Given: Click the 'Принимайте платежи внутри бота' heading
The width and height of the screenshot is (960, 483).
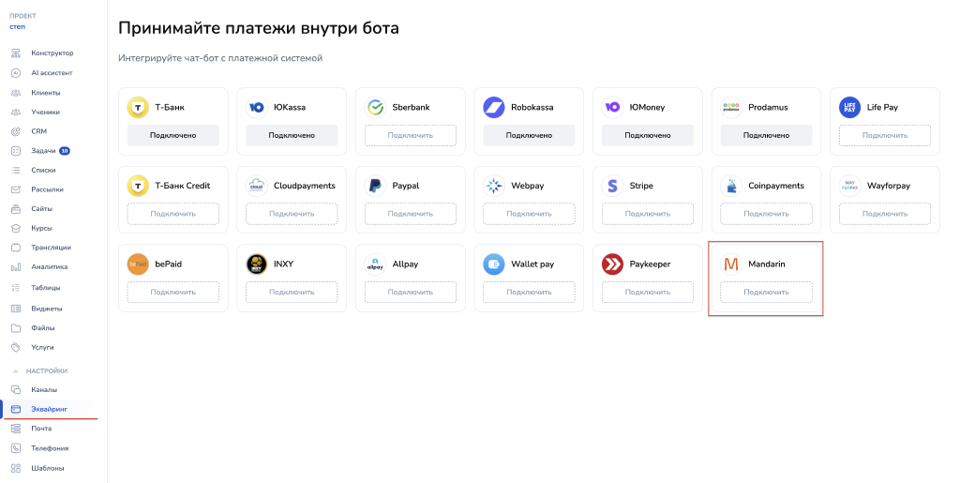Looking at the screenshot, I should pos(258,28).
